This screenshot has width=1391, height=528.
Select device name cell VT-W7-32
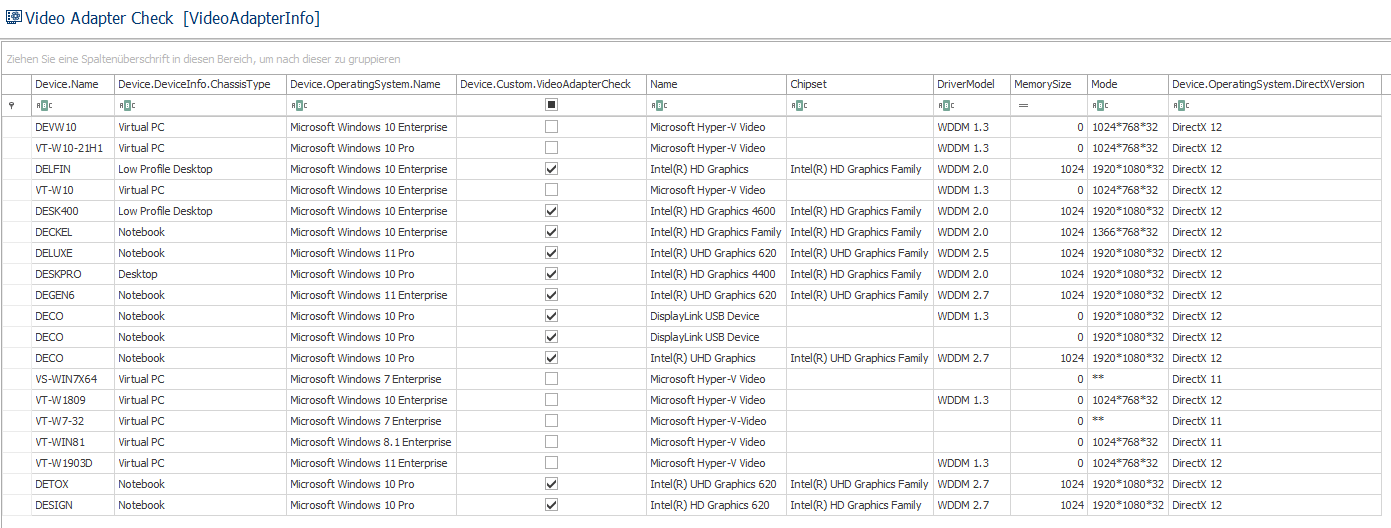[73, 421]
